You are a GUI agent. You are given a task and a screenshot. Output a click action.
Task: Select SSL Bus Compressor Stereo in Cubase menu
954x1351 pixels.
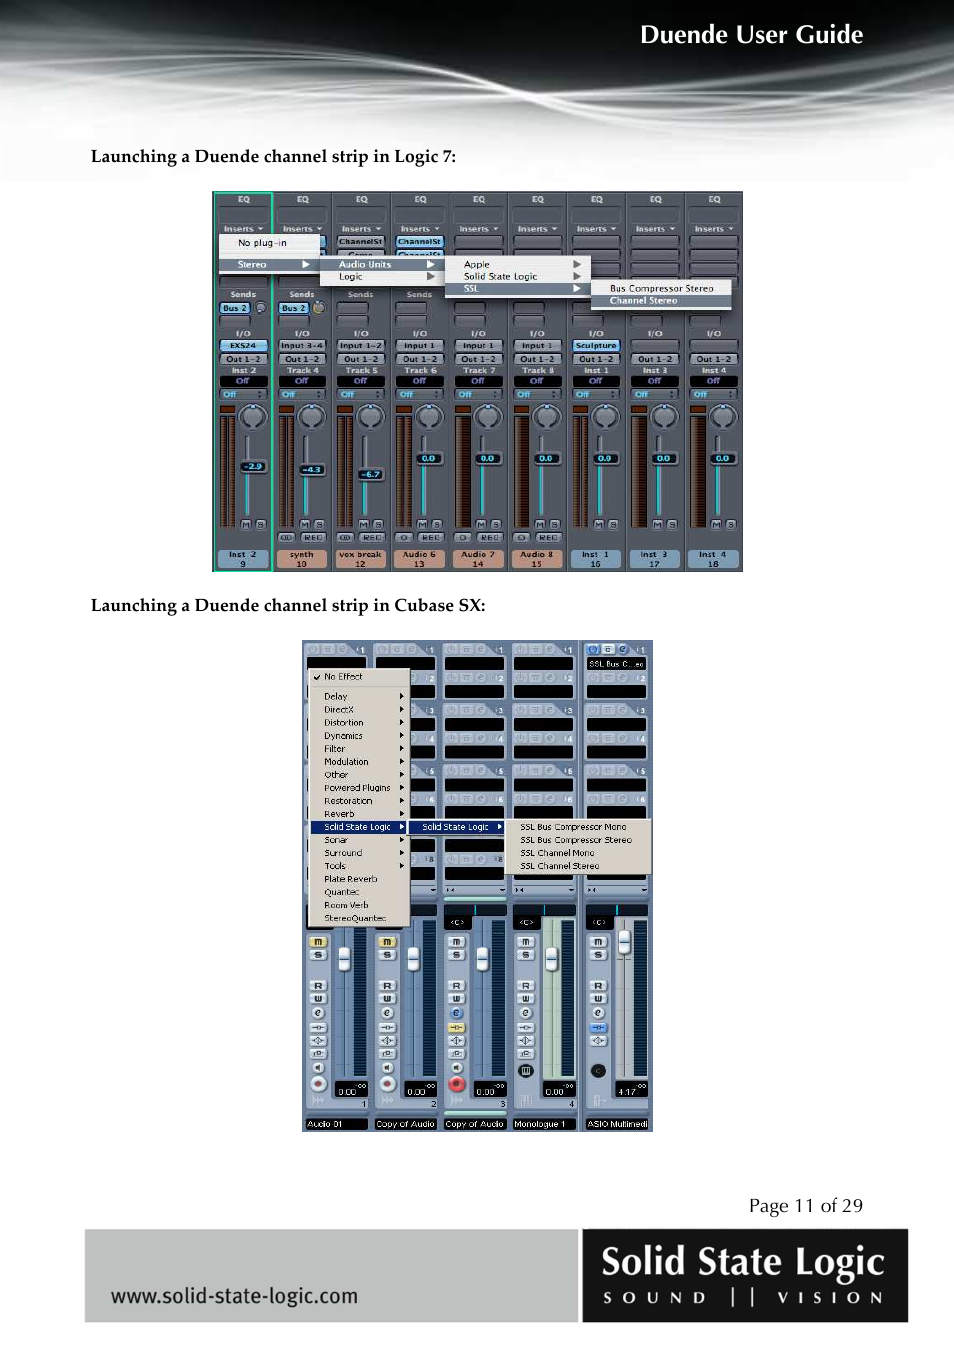pos(576,840)
